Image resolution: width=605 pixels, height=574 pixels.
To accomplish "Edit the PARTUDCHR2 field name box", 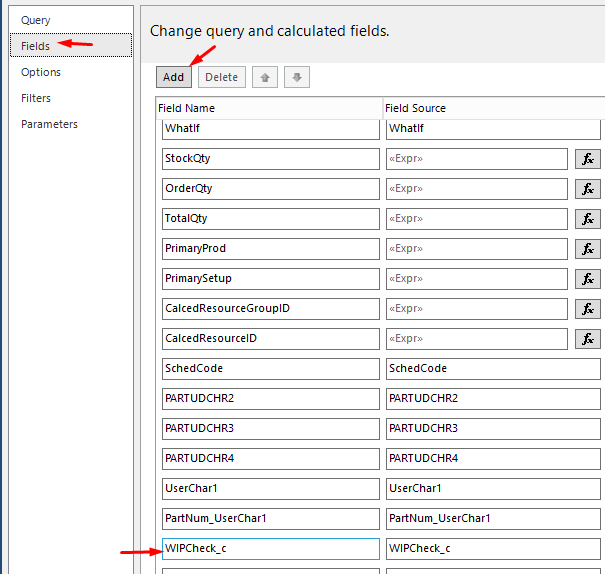I will click(x=271, y=399).
